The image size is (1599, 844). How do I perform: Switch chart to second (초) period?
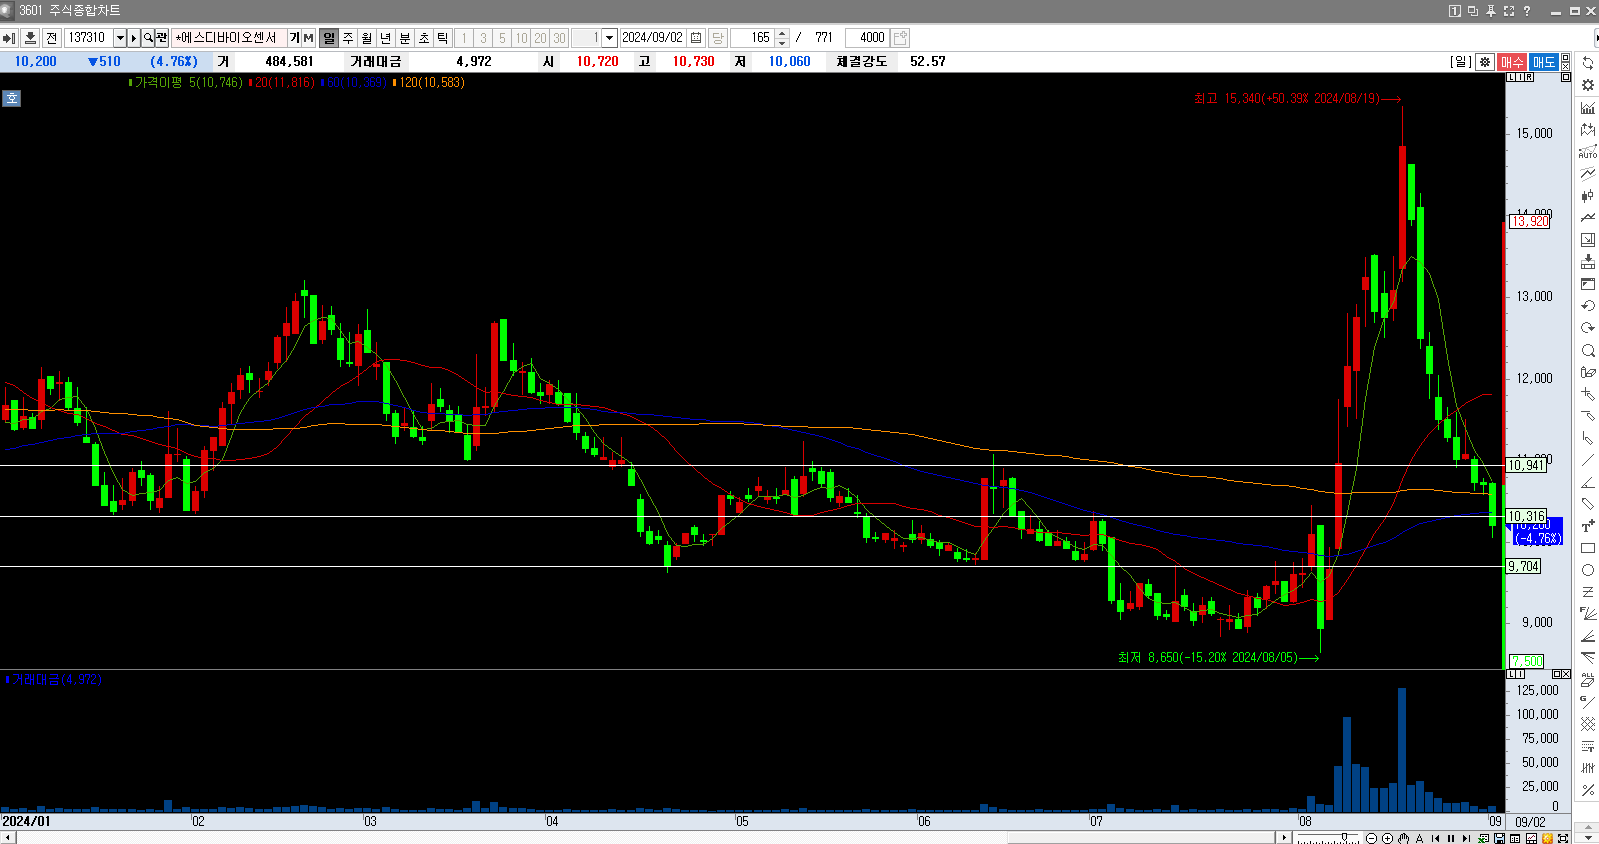pos(424,38)
